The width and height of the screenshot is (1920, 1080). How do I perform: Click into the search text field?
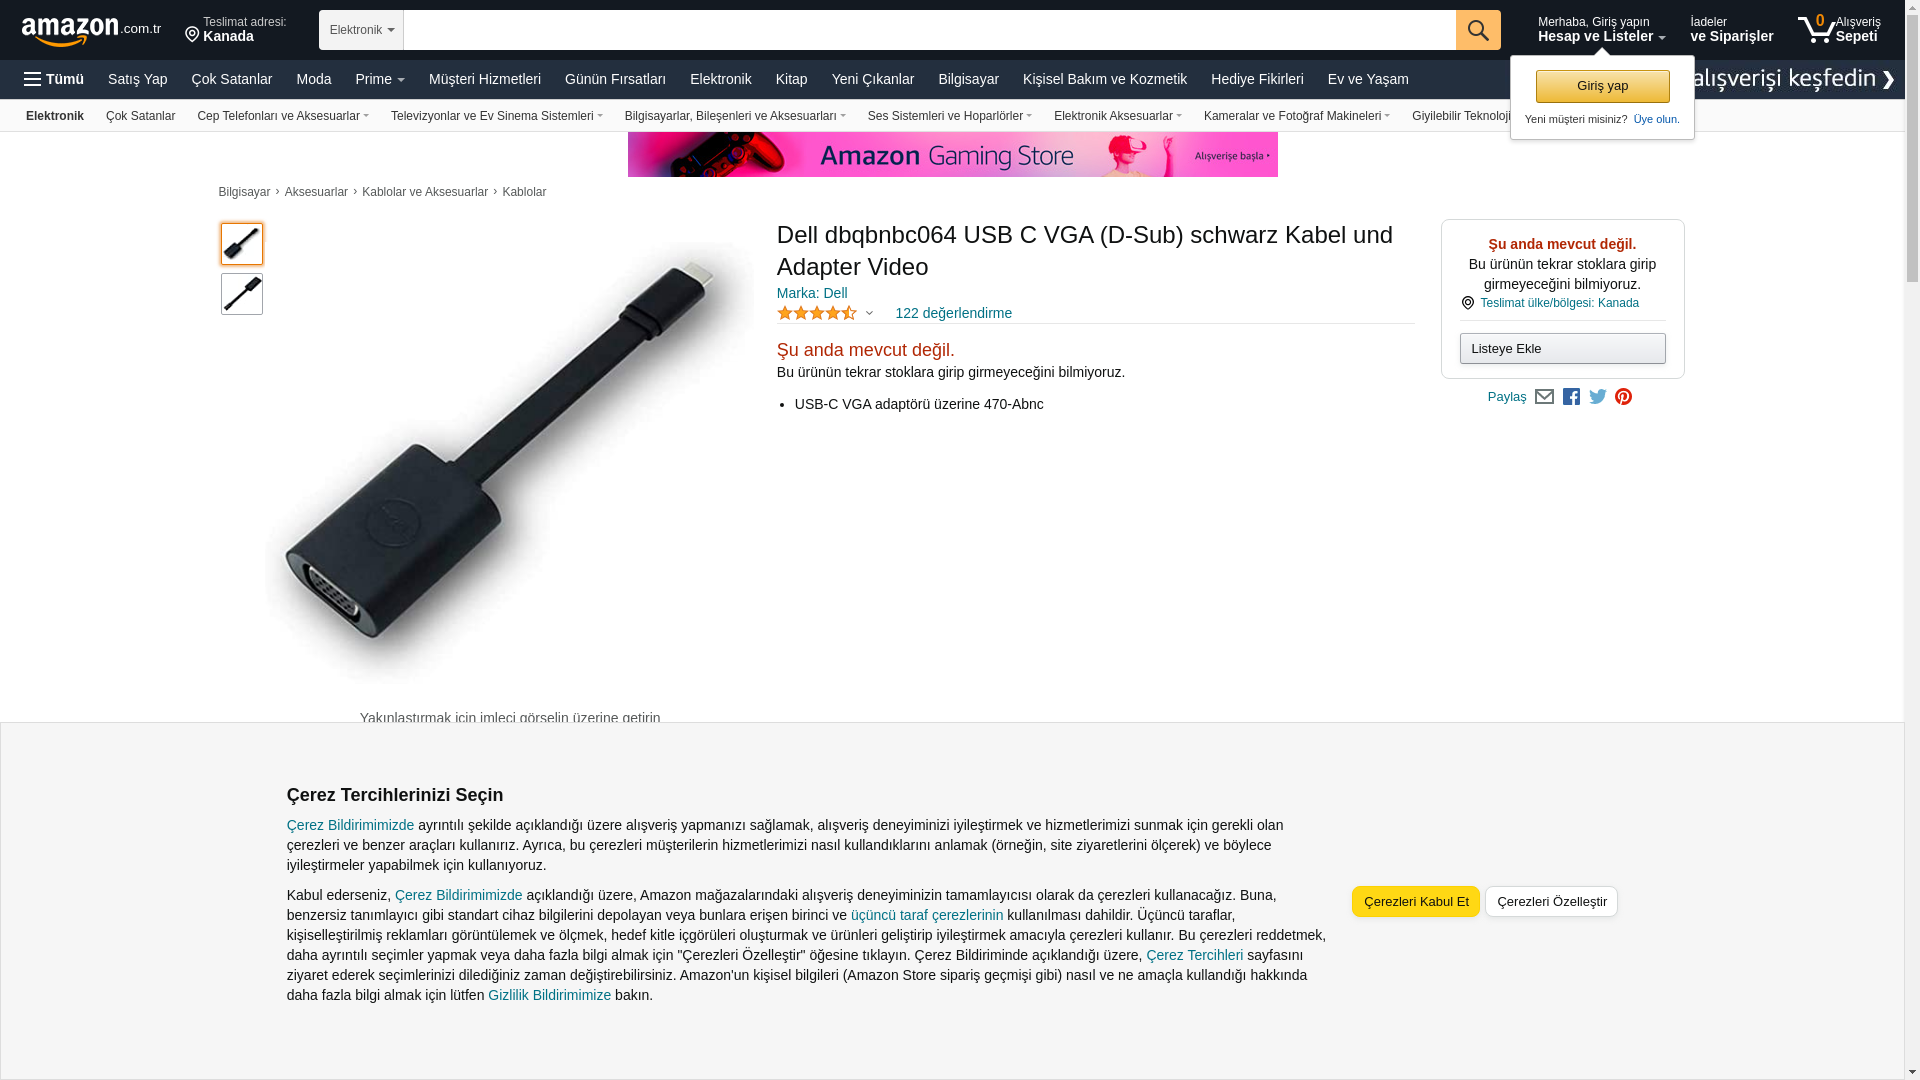929,30
